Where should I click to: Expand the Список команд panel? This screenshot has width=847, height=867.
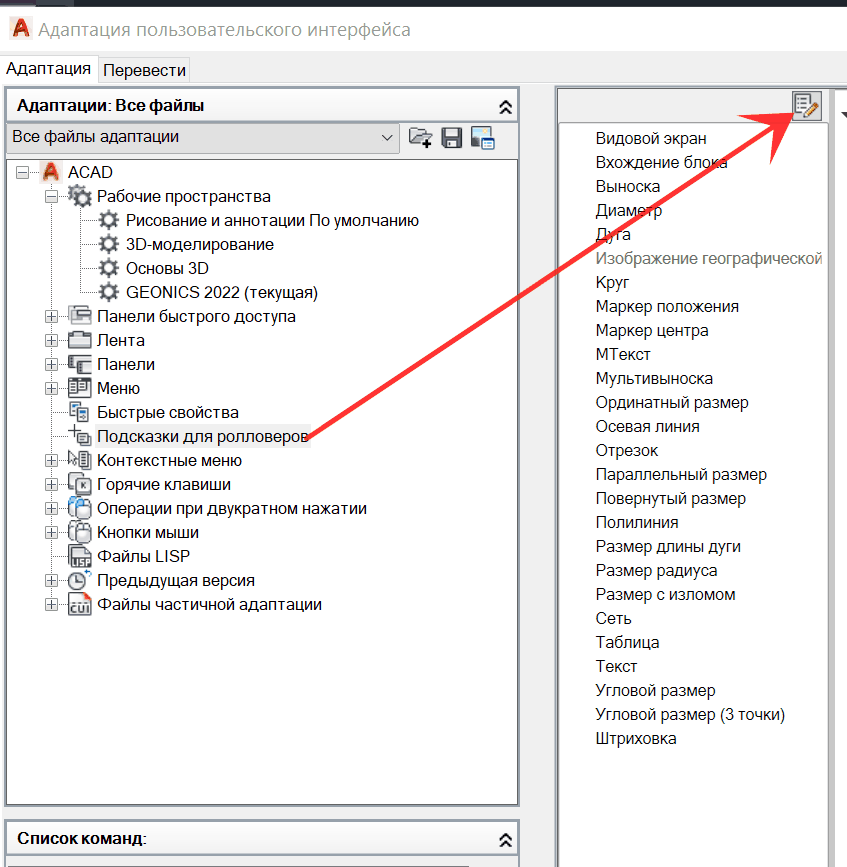(x=506, y=839)
